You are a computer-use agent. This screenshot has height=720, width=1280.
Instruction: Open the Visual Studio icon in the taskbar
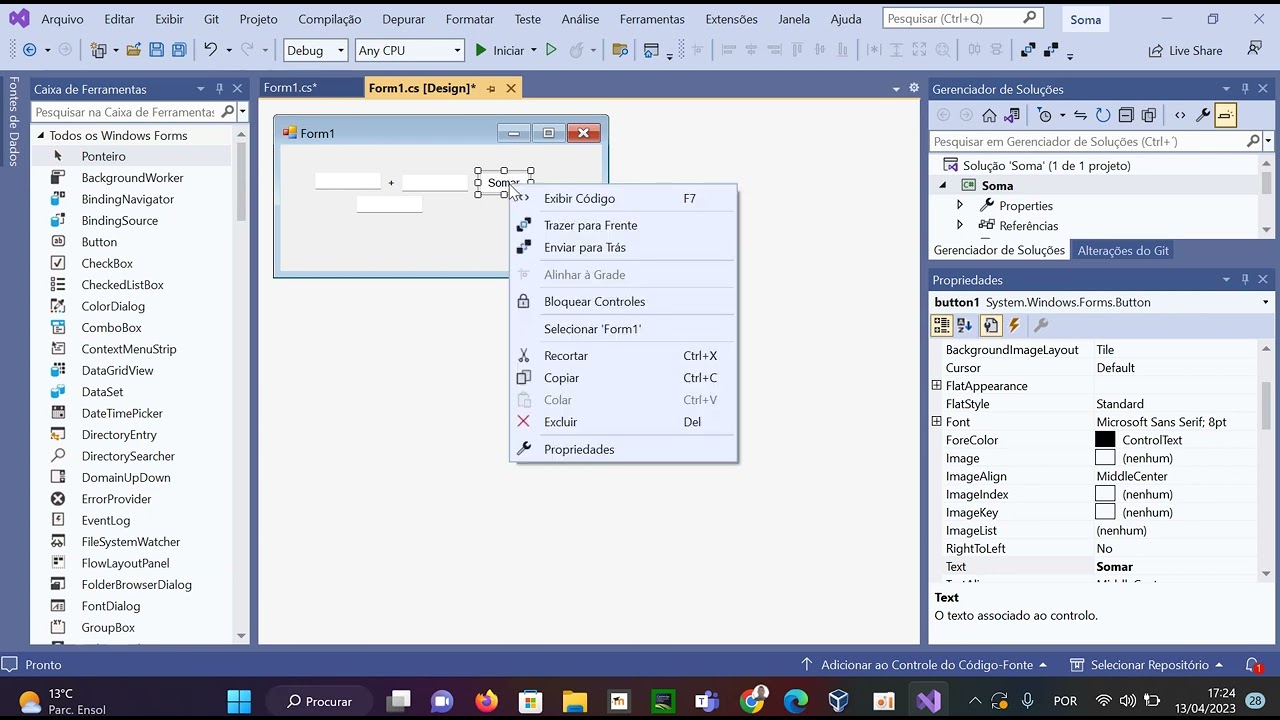pos(928,701)
